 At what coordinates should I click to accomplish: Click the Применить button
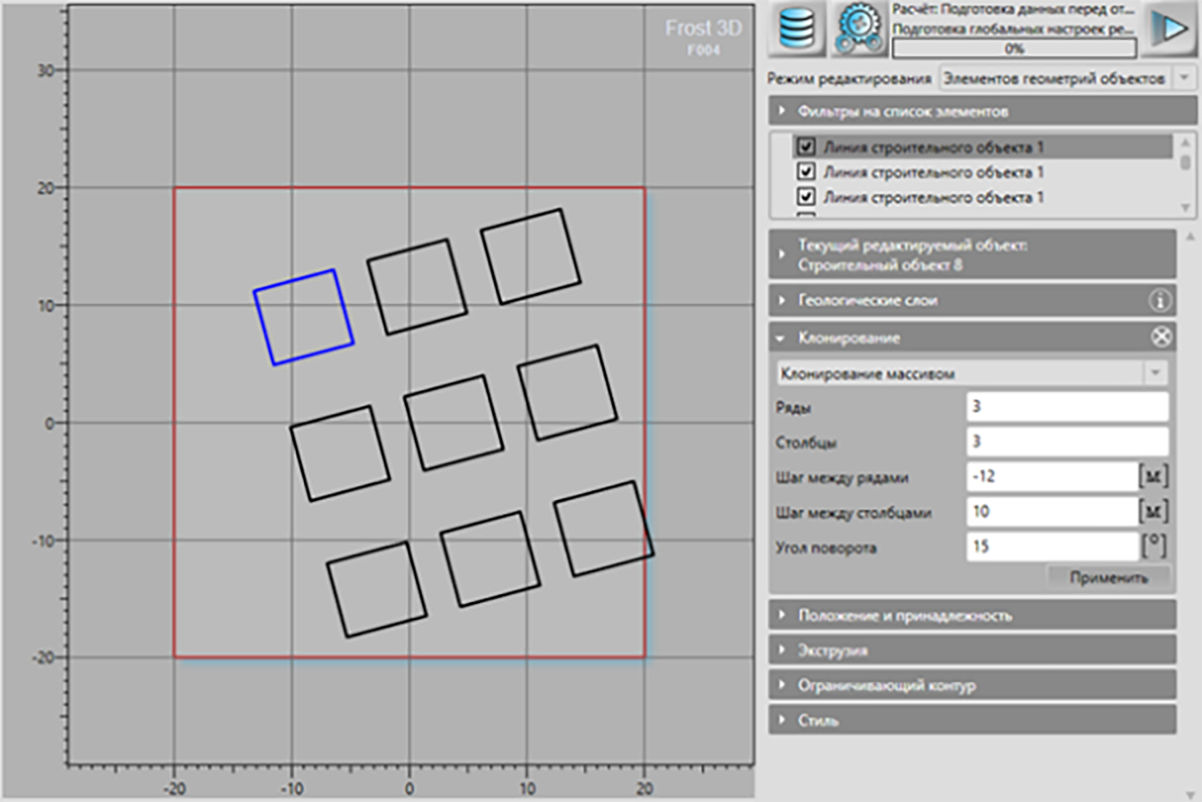pos(1107,578)
